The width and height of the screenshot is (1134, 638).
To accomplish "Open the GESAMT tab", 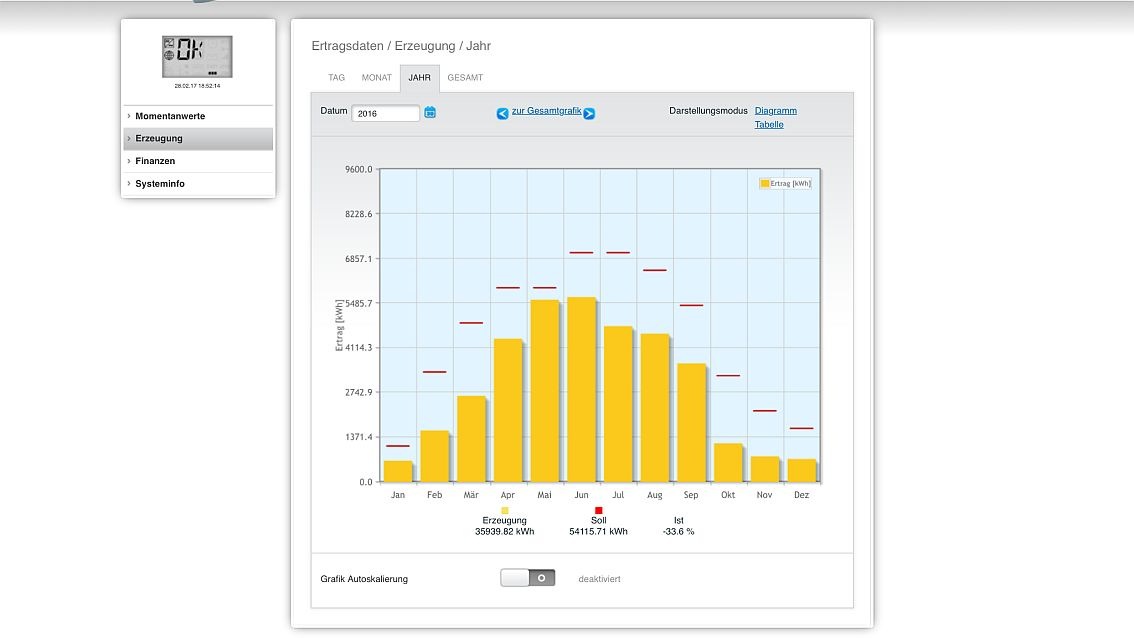I will 465,78.
